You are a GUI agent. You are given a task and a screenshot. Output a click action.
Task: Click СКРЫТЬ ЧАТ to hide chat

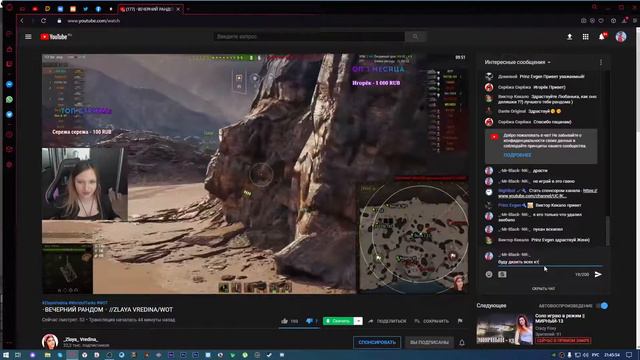tap(543, 289)
